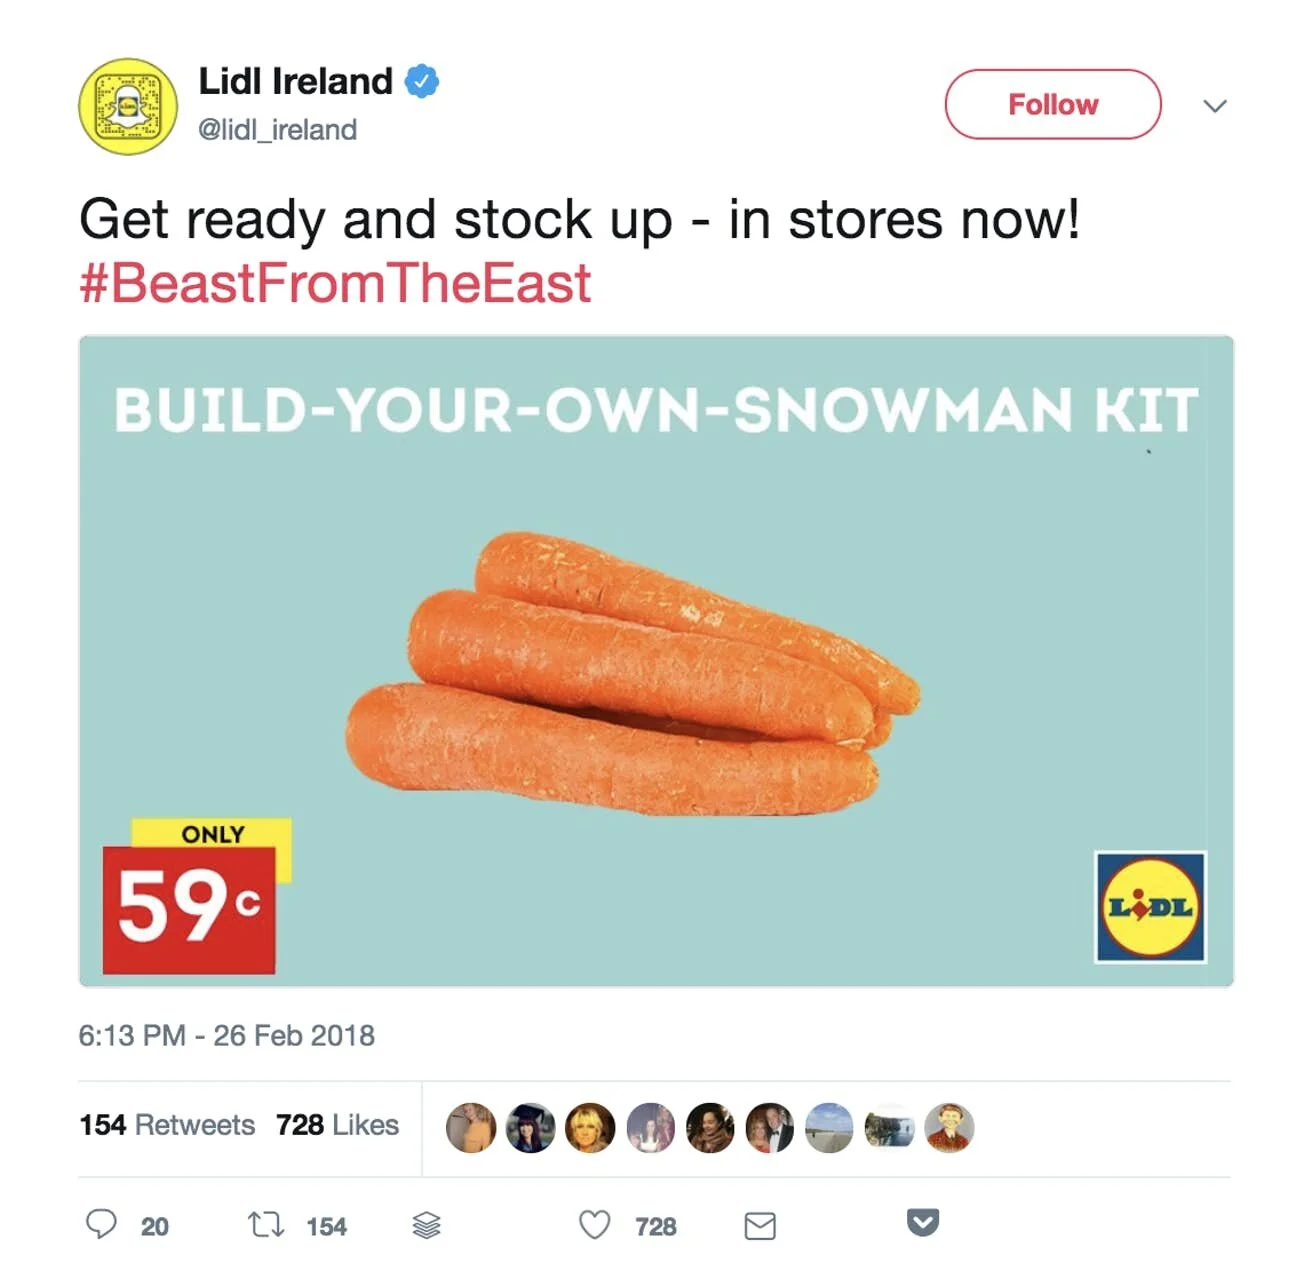Open the 6:13 PM - 26 Feb 2018 timestamp
This screenshot has height=1279, width=1304.
pos(227,1035)
